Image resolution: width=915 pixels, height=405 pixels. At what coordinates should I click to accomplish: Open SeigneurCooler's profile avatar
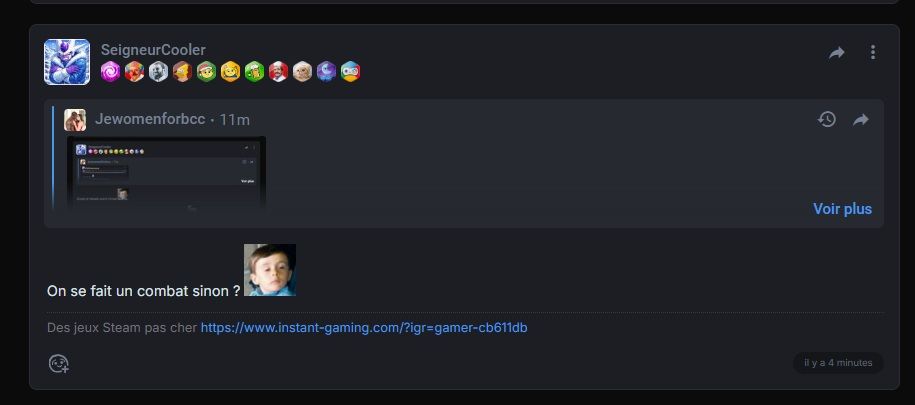[x=67, y=62]
